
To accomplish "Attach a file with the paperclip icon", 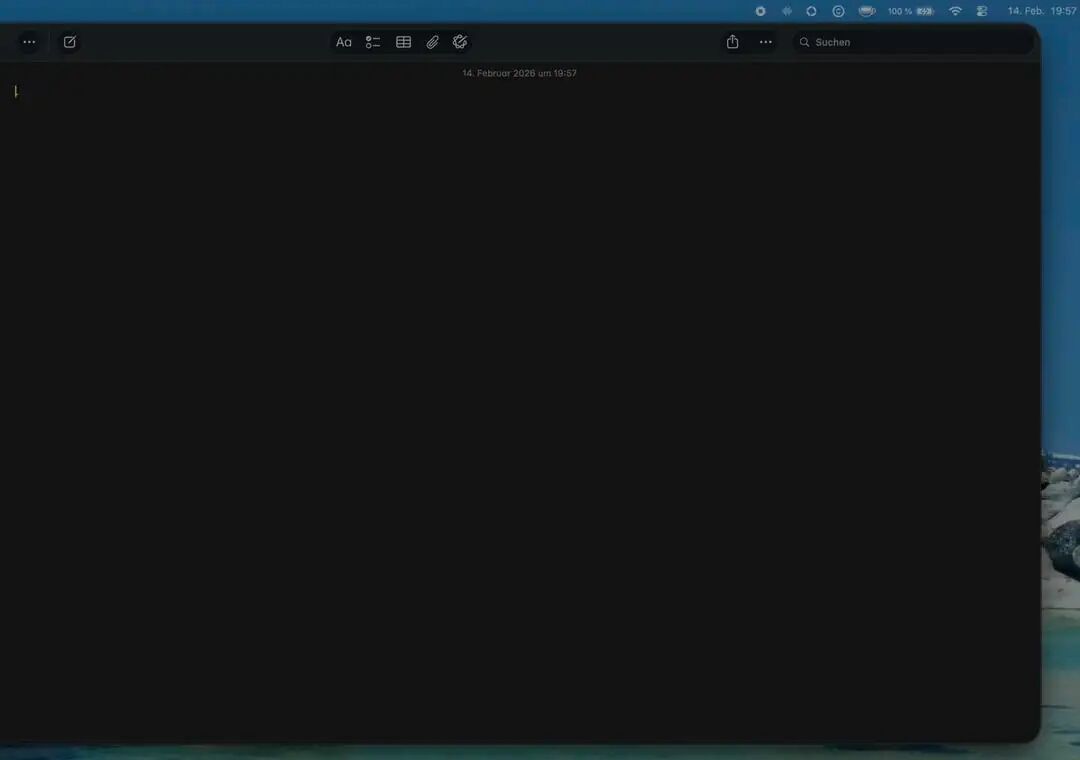I will [x=432, y=42].
